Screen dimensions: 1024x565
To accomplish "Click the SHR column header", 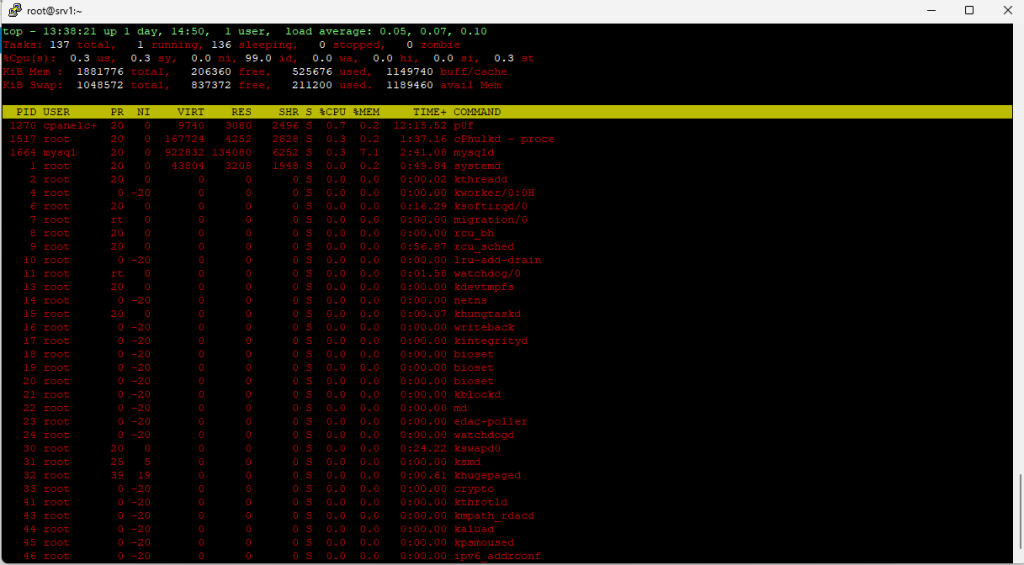I will [x=288, y=112].
